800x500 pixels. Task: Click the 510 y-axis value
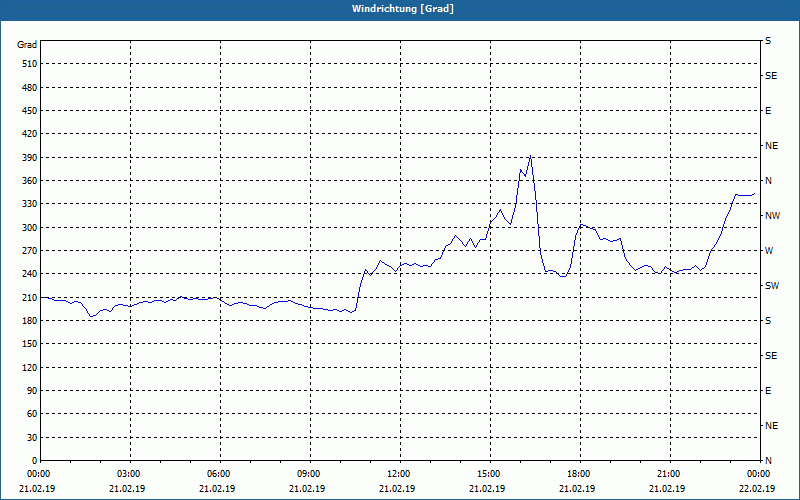30,64
